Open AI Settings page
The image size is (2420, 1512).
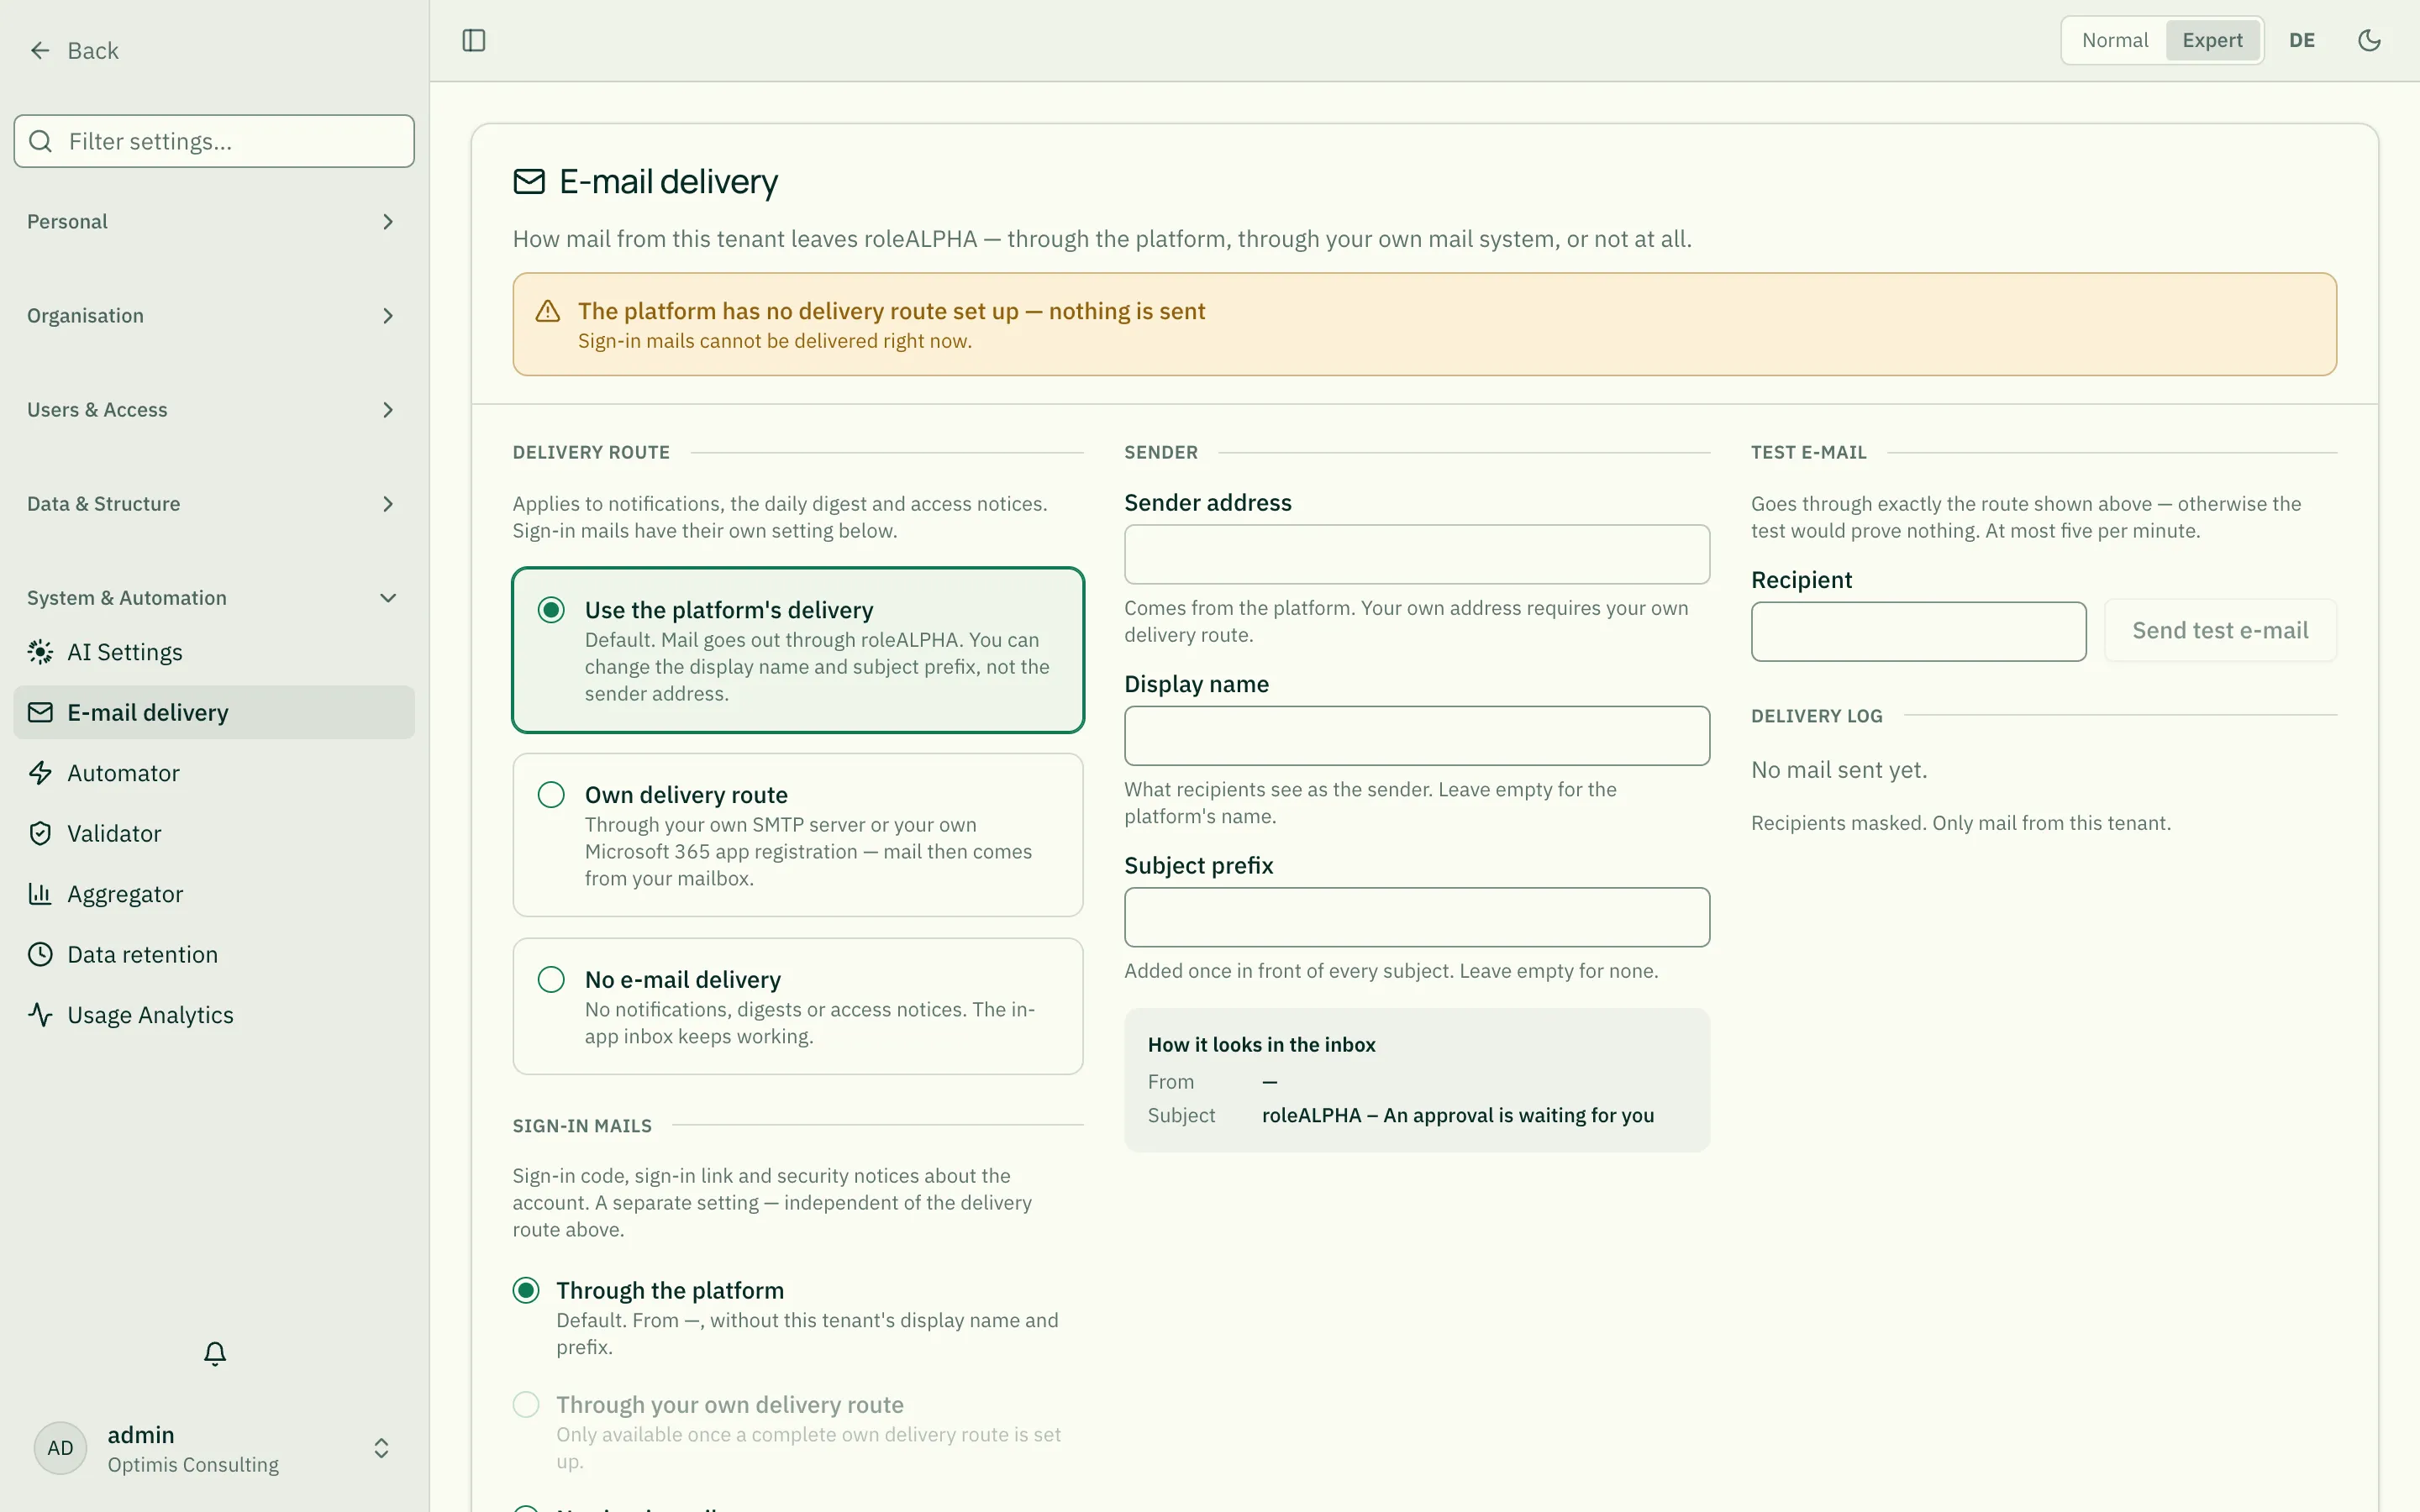[214, 652]
